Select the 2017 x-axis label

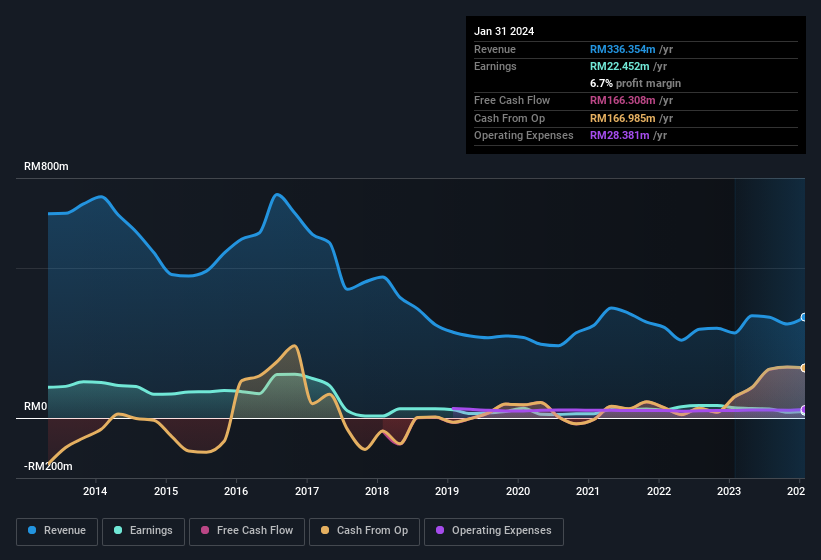tap(306, 491)
